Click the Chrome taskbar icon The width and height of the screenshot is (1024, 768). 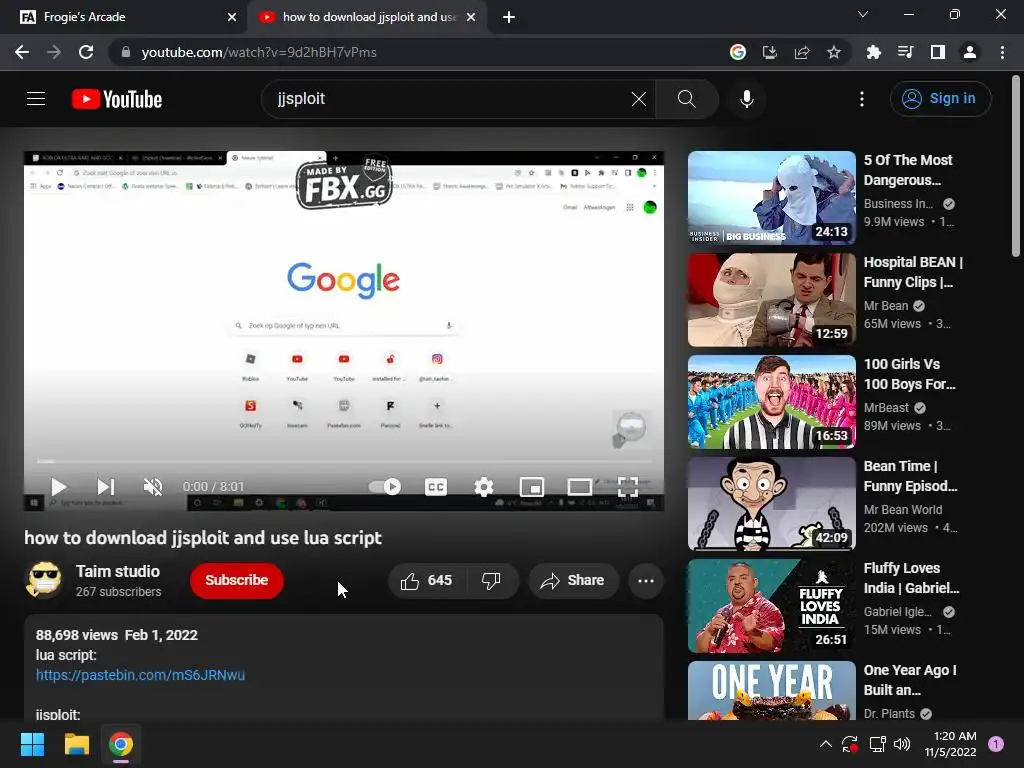pyautogui.click(x=121, y=744)
